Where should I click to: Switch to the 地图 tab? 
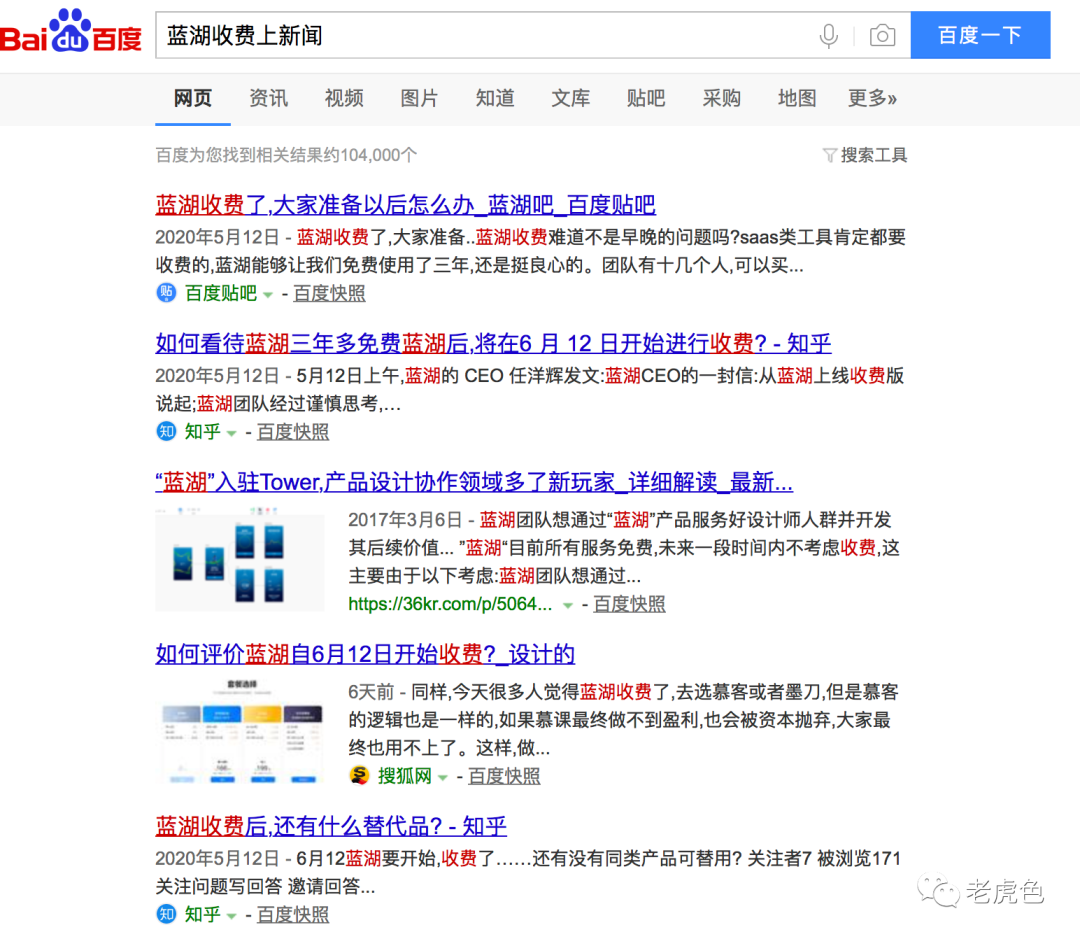click(x=797, y=98)
